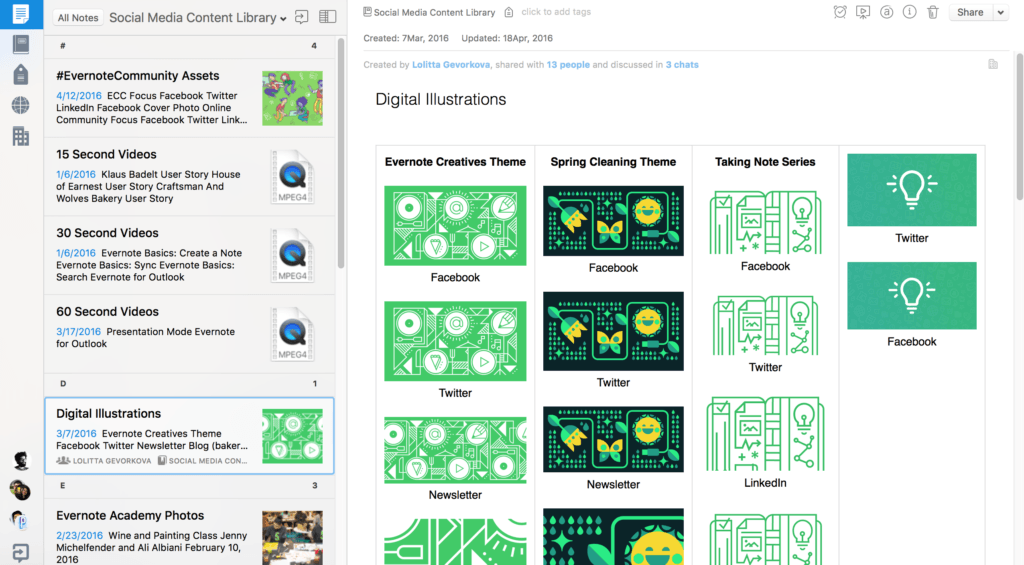Click the lightbulb image labeled Facebook

912,295
